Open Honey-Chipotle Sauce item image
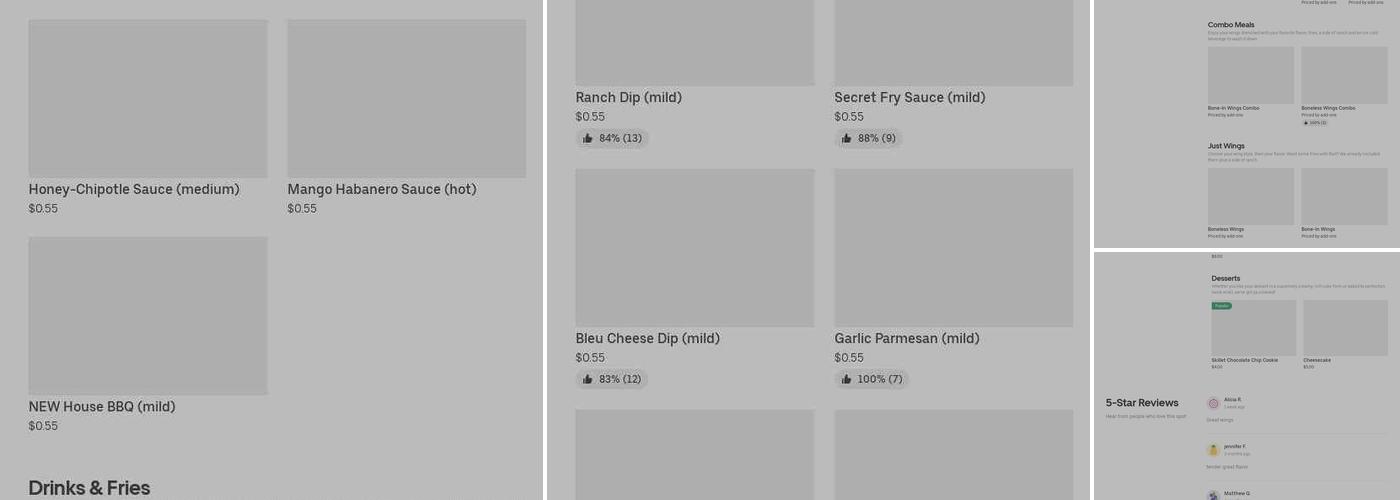The image size is (1400, 500). (x=148, y=98)
